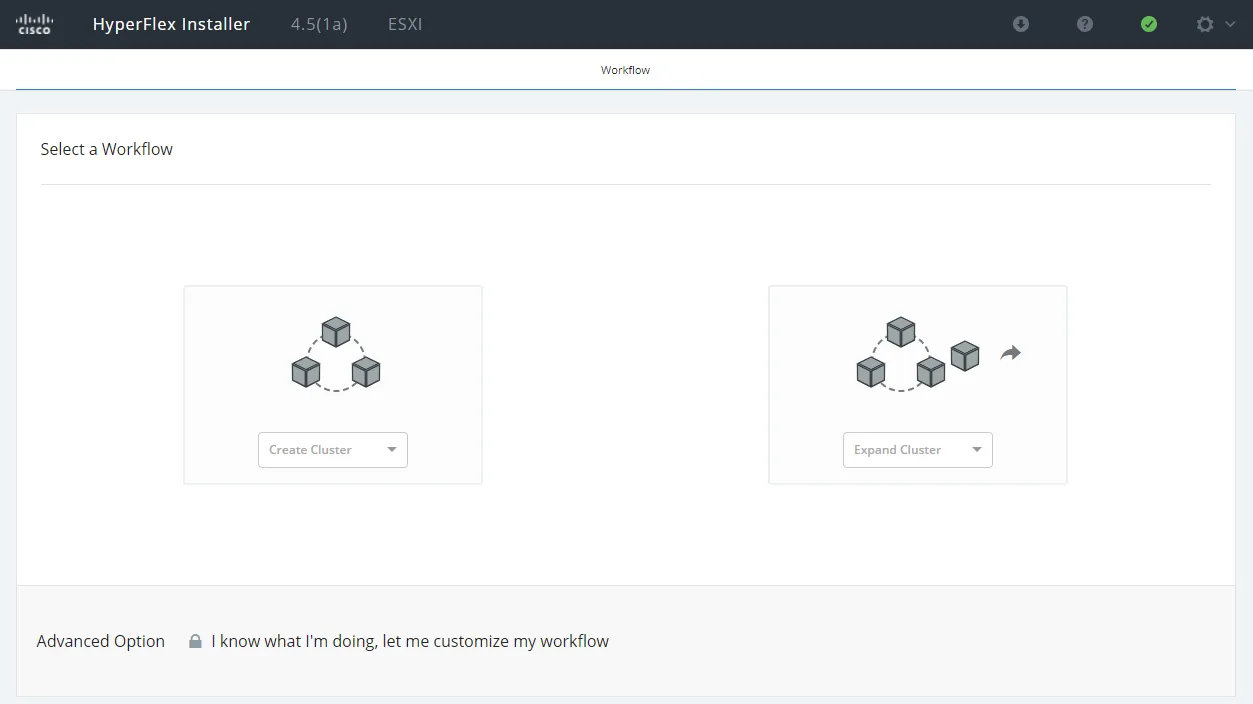Open the Expand Cluster dropdown
Viewport: 1253px width, 704px height.
click(x=917, y=450)
